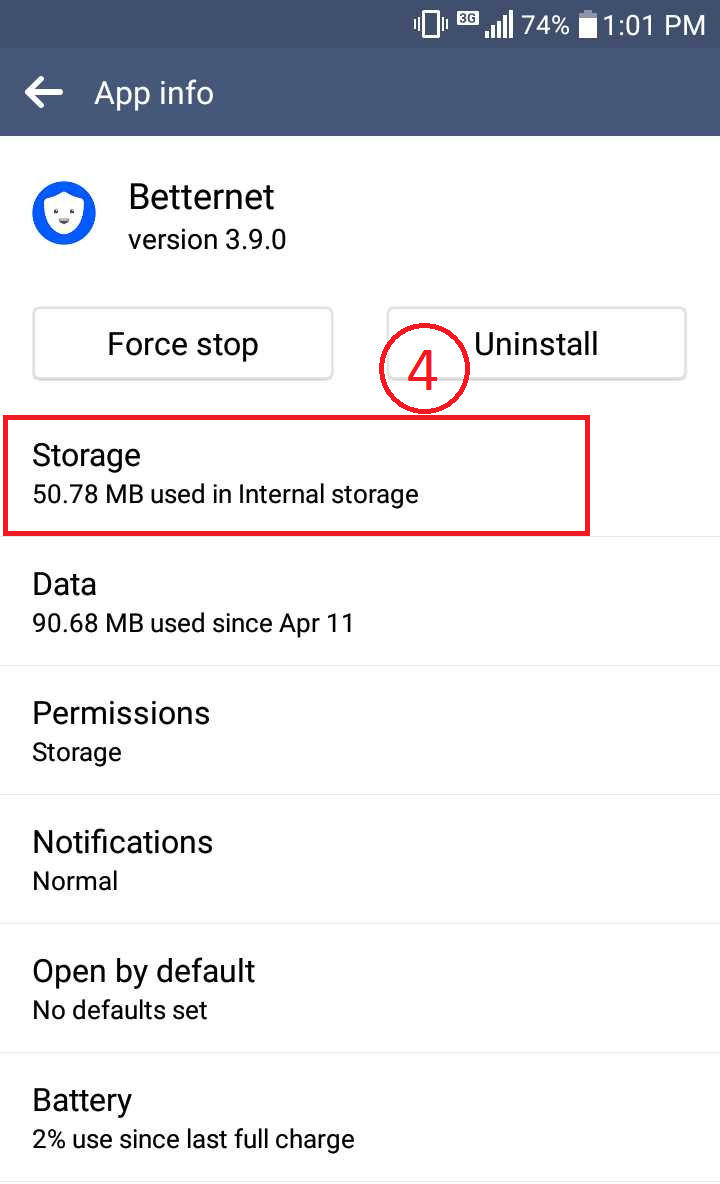The height and width of the screenshot is (1184, 720).
Task: Tap the battery status icon
Action: [x=588, y=24]
